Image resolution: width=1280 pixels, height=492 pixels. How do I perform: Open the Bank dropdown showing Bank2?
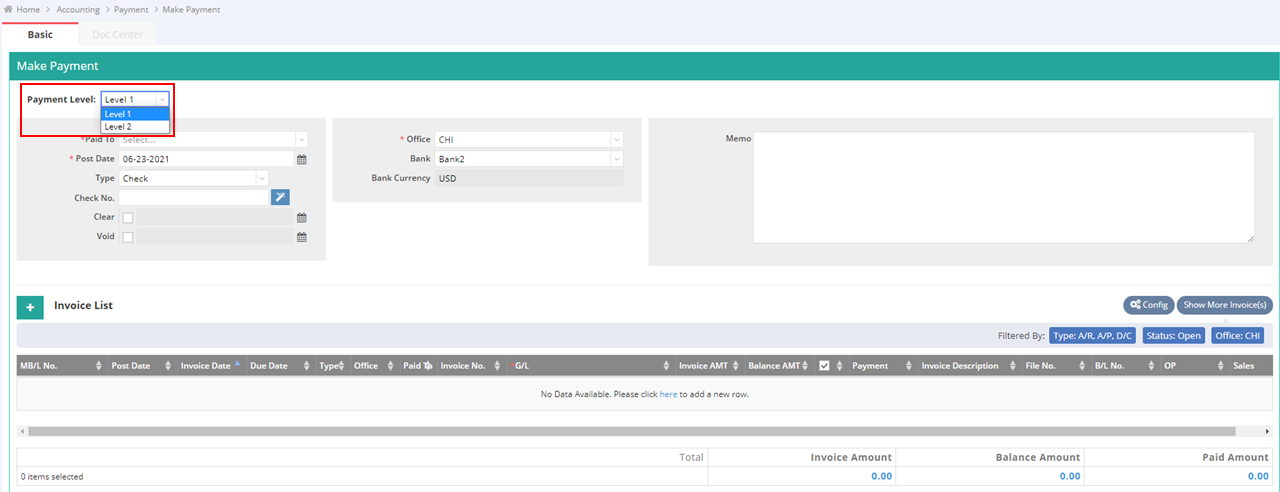529,159
